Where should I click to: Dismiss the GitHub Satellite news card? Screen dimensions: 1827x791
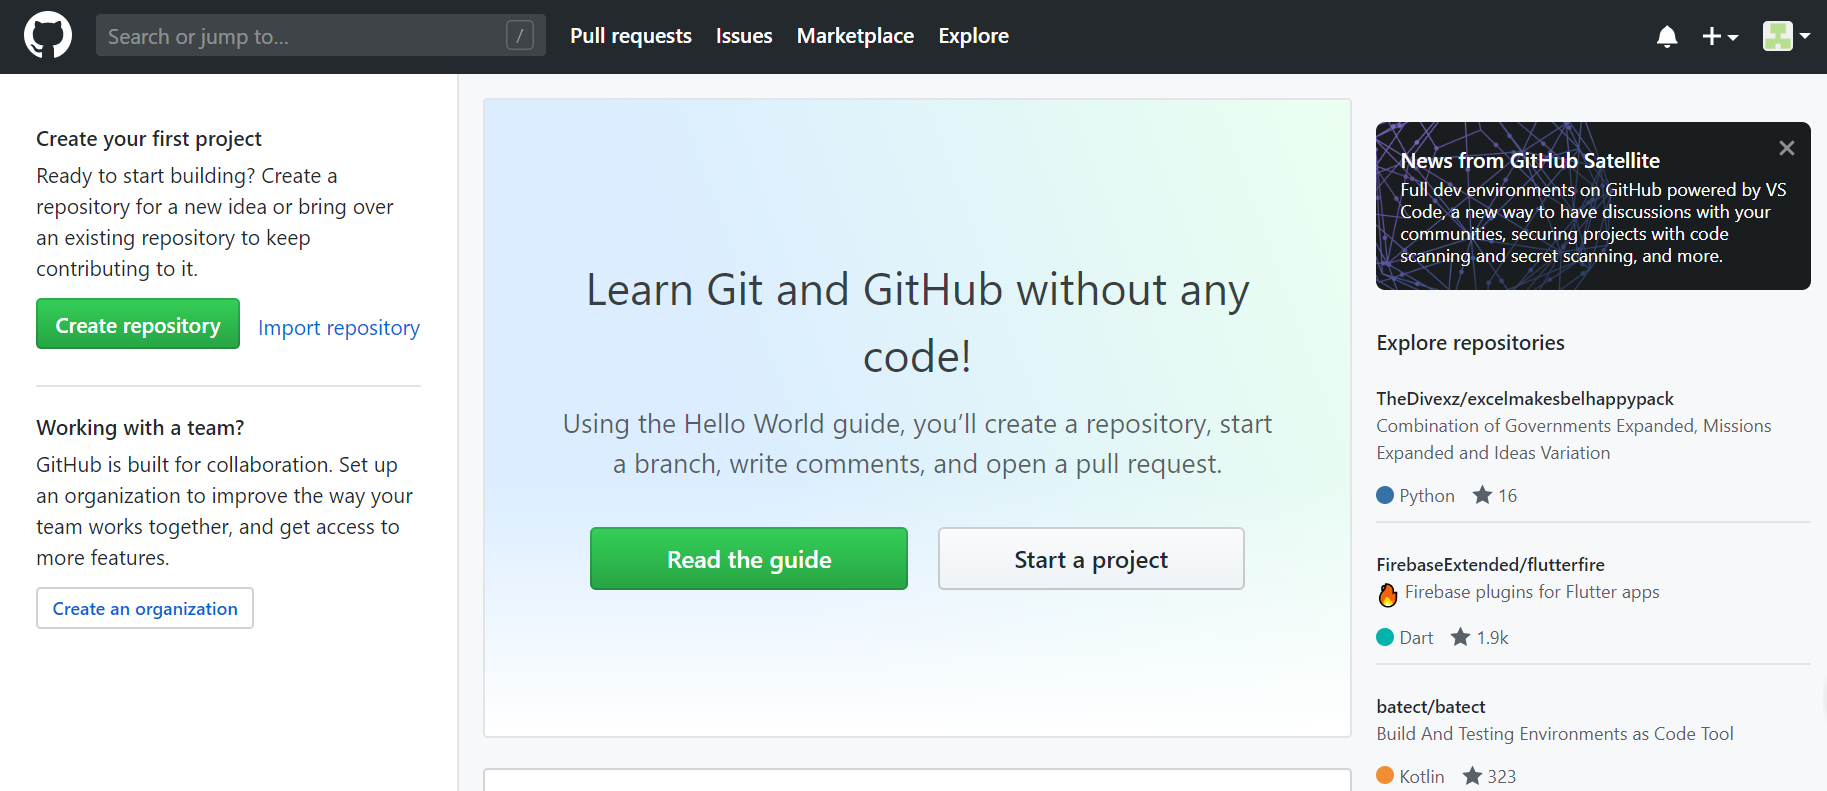pyautogui.click(x=1787, y=148)
